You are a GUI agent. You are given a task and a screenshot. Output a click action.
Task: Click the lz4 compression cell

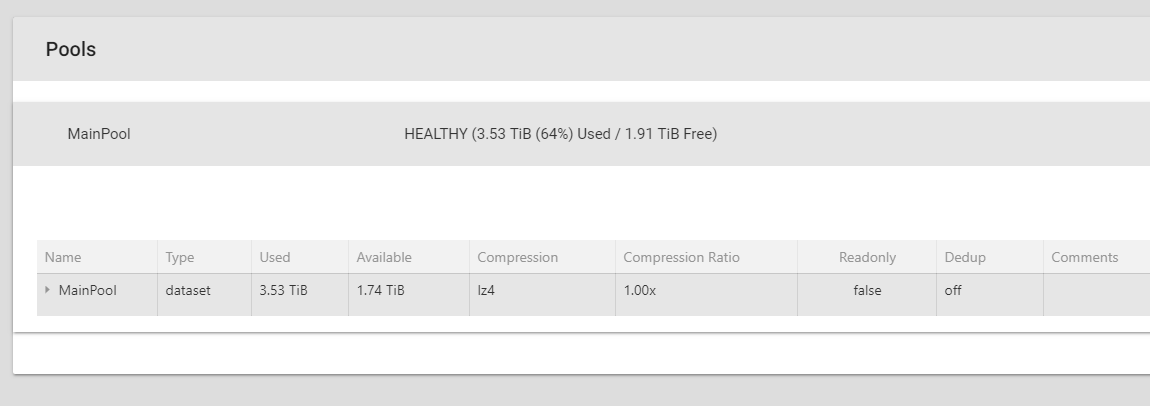(x=486, y=291)
